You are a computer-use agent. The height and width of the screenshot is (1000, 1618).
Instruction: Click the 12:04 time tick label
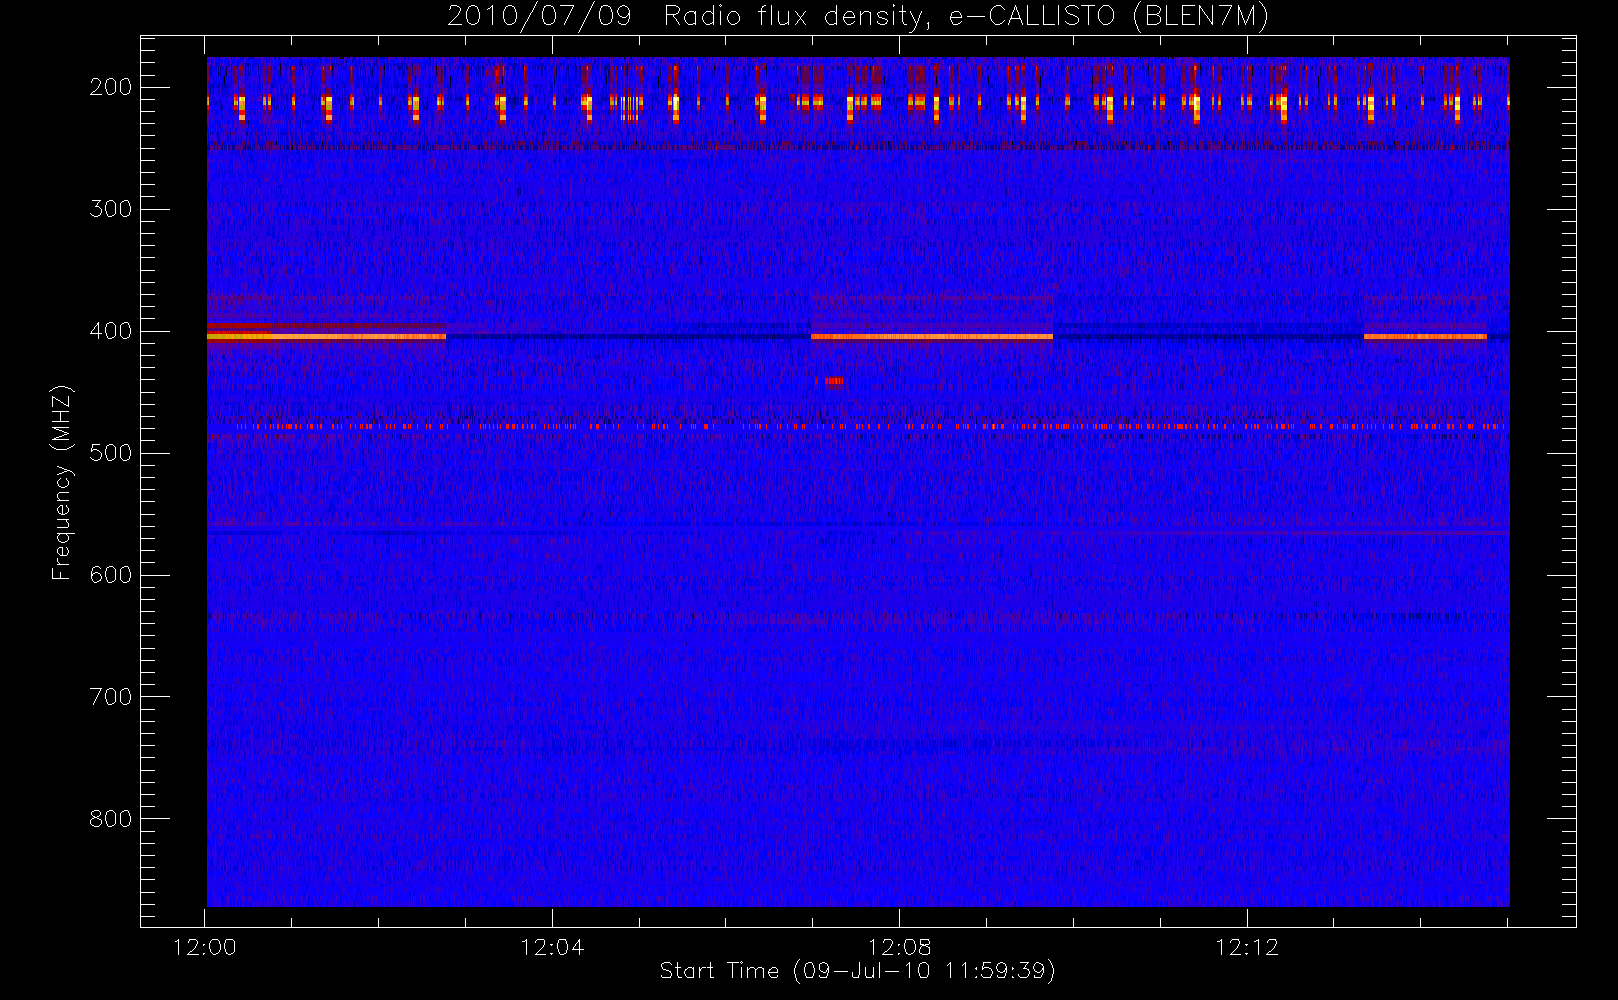click(552, 947)
